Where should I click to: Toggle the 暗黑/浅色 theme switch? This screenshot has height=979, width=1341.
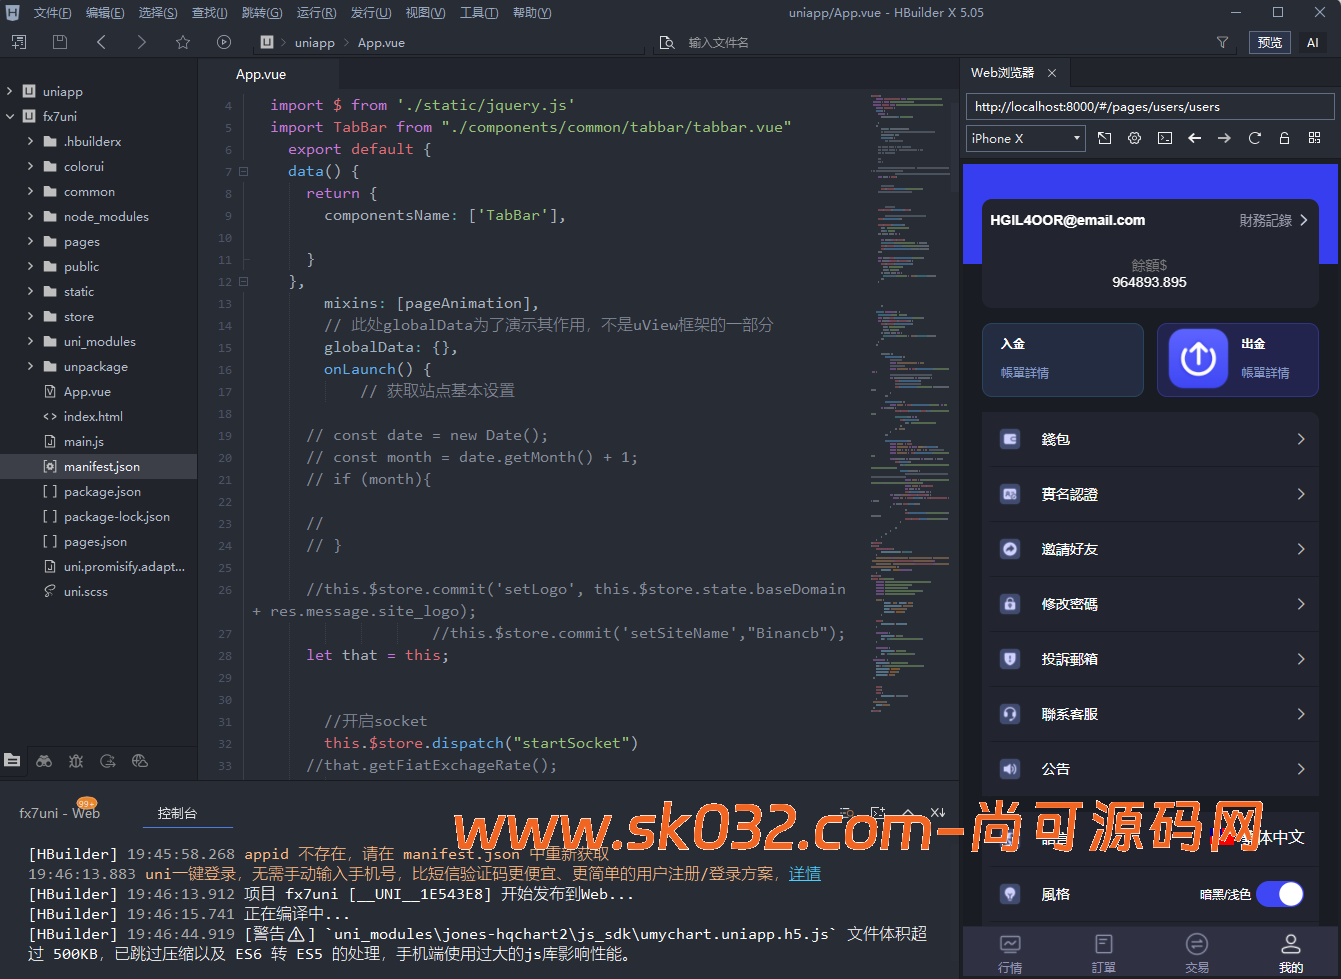click(1280, 894)
